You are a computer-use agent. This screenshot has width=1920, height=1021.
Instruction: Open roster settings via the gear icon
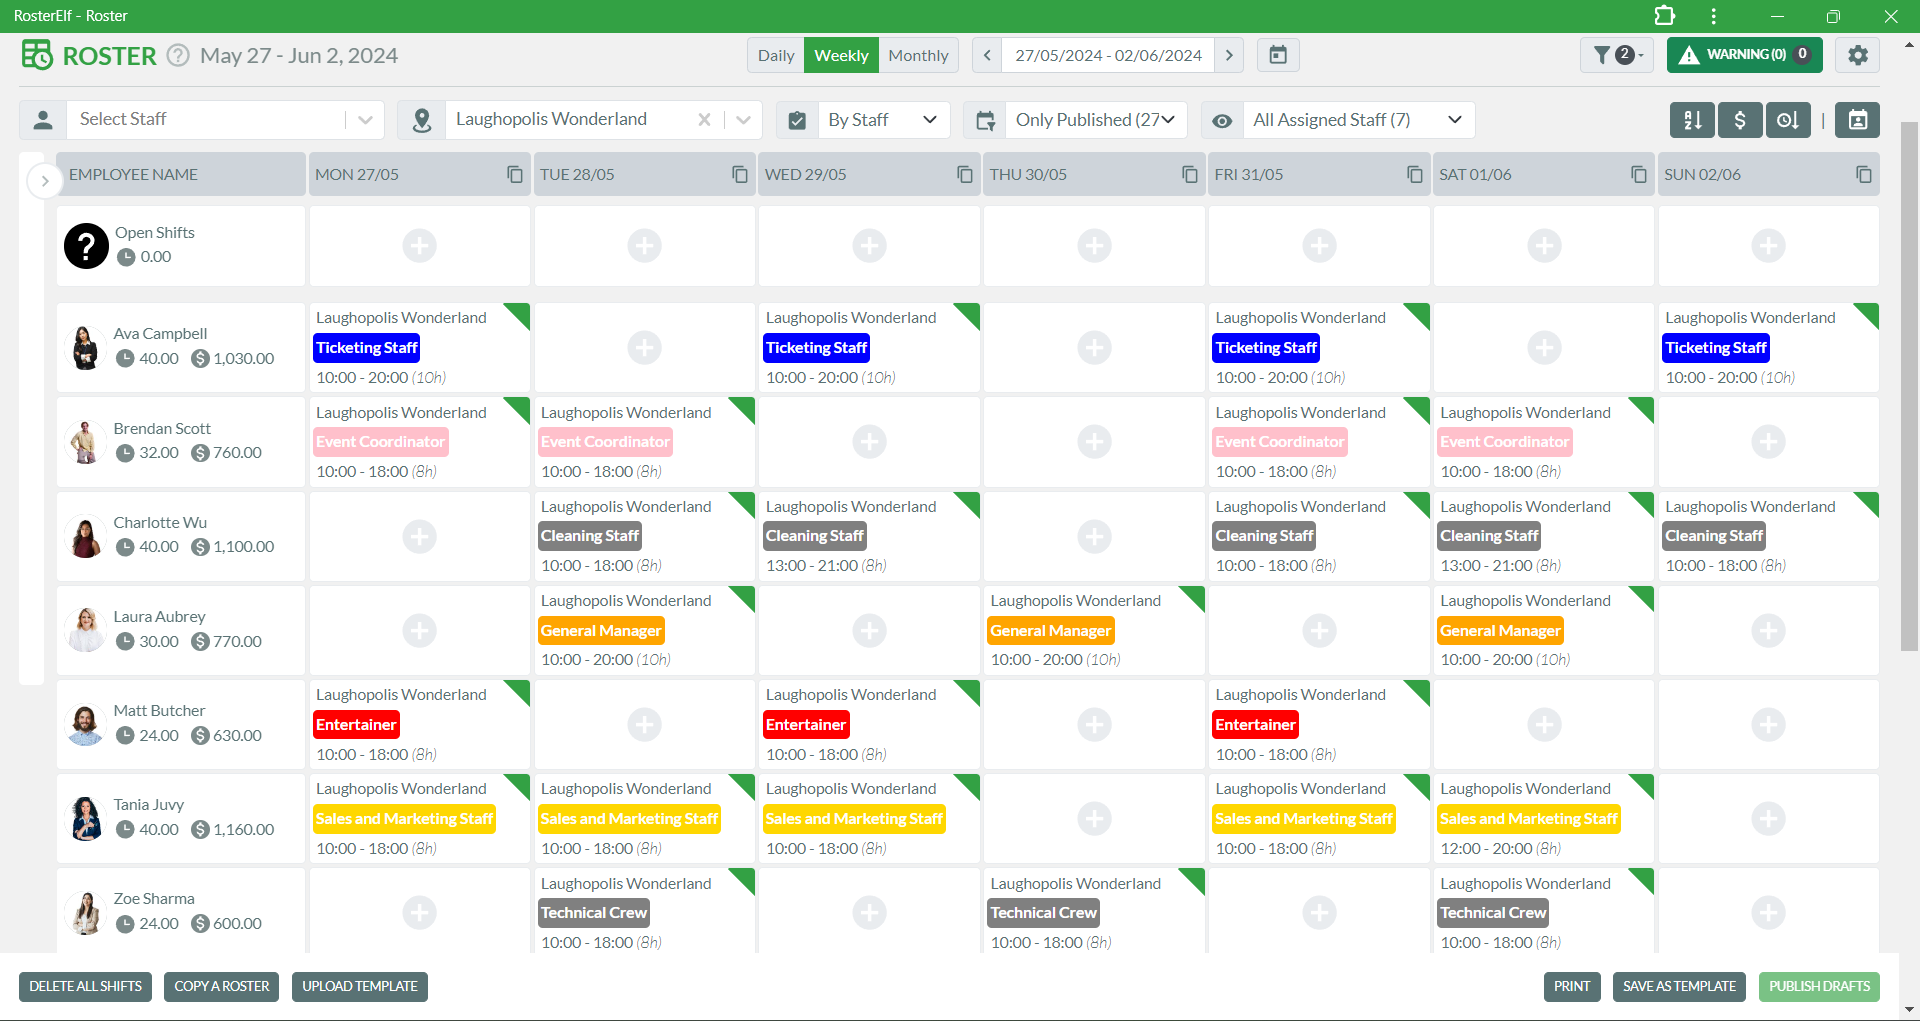point(1858,55)
